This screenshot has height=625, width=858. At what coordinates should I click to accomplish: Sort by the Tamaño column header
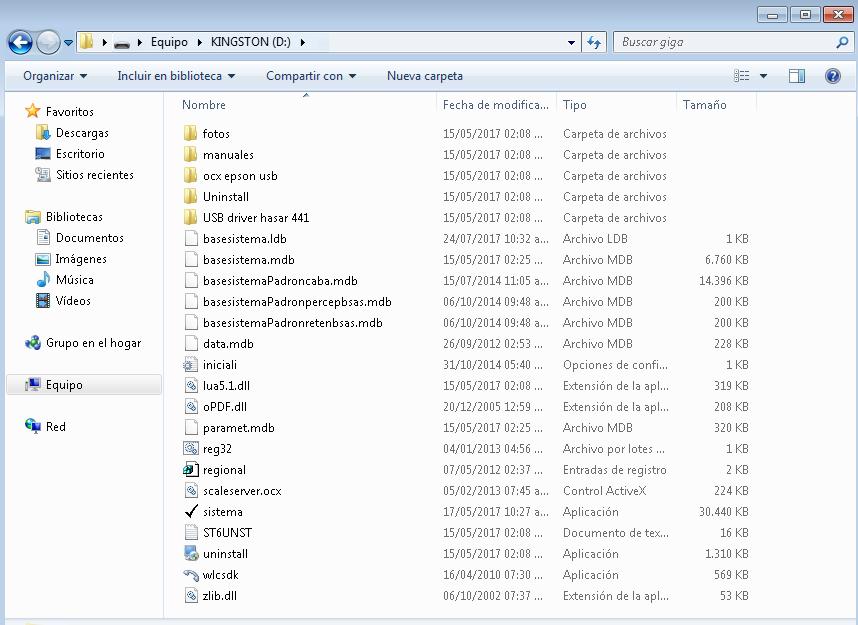tap(704, 105)
